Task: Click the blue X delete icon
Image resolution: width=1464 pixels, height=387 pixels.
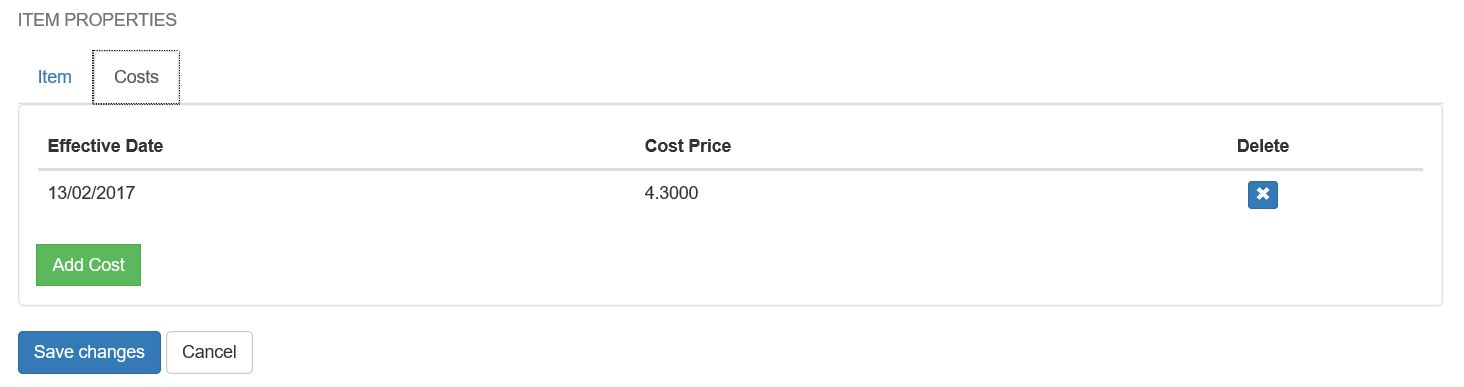Action: (x=1262, y=194)
